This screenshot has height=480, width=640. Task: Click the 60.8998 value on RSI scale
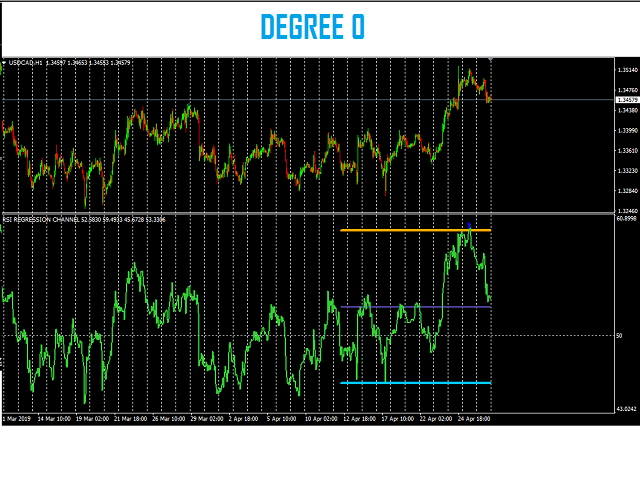[627, 219]
